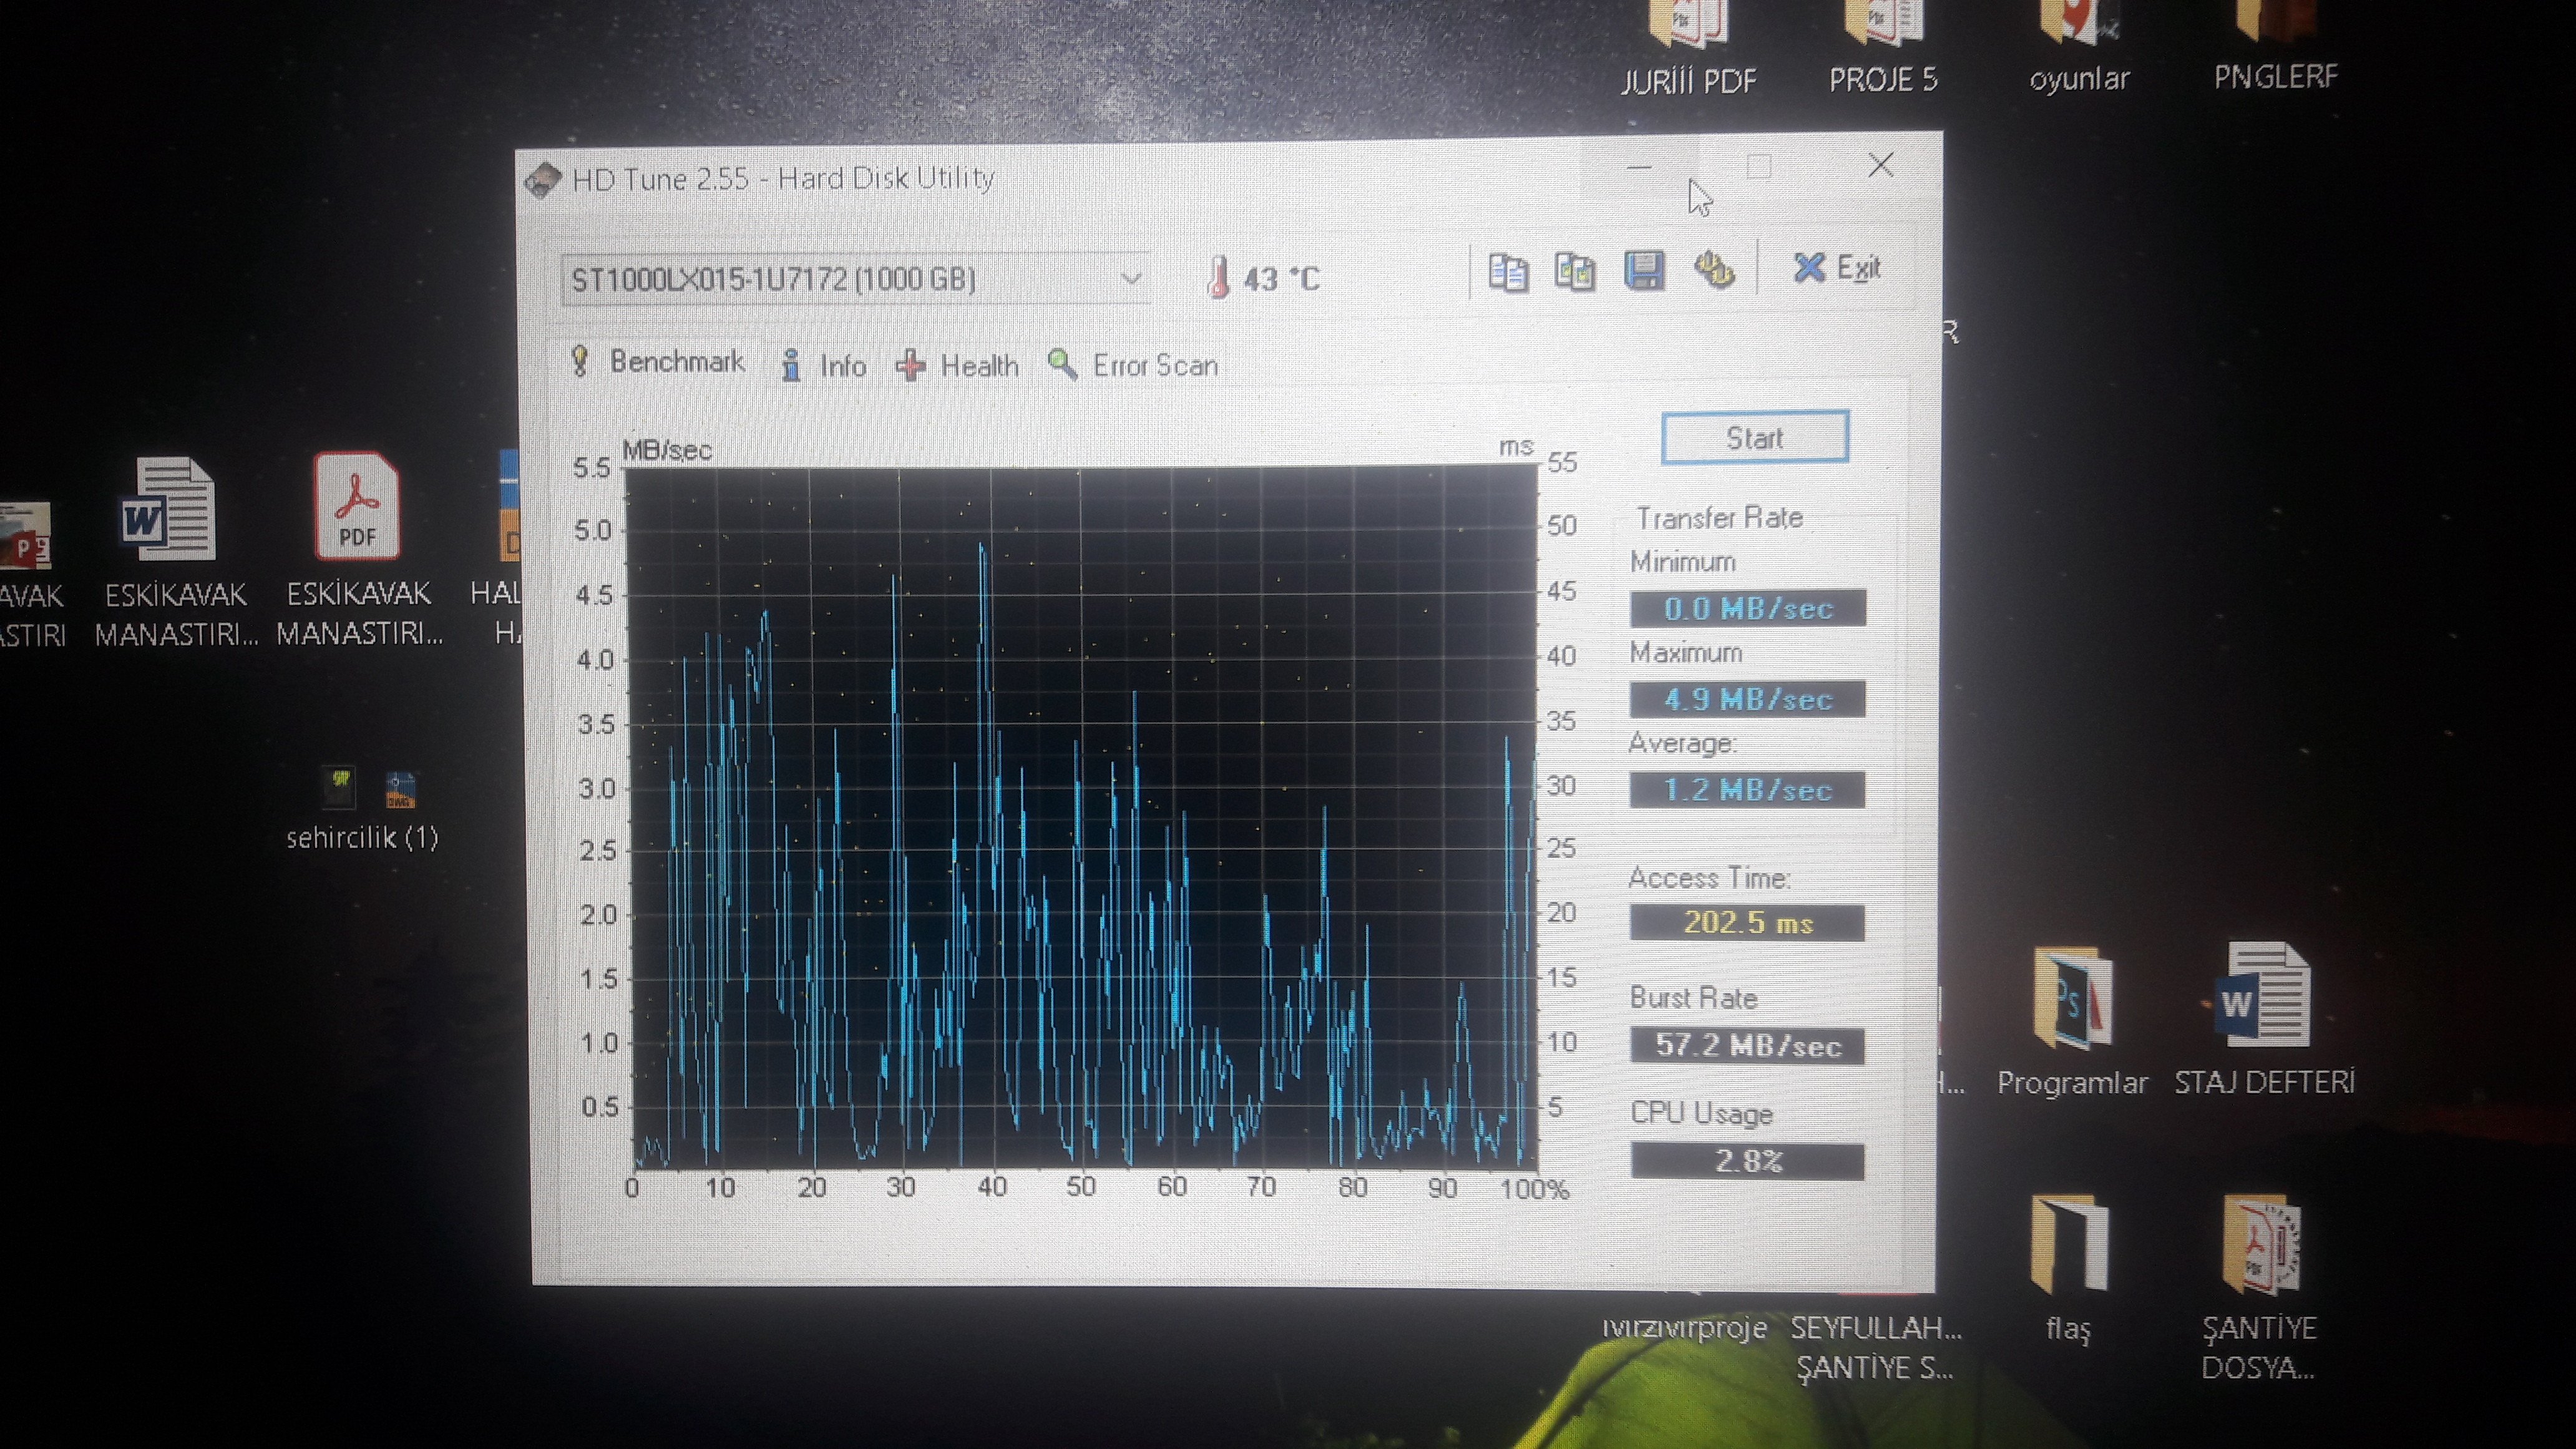The height and width of the screenshot is (1449, 2576).
Task: Click the save screenshot floppy disk icon
Action: [x=1644, y=271]
